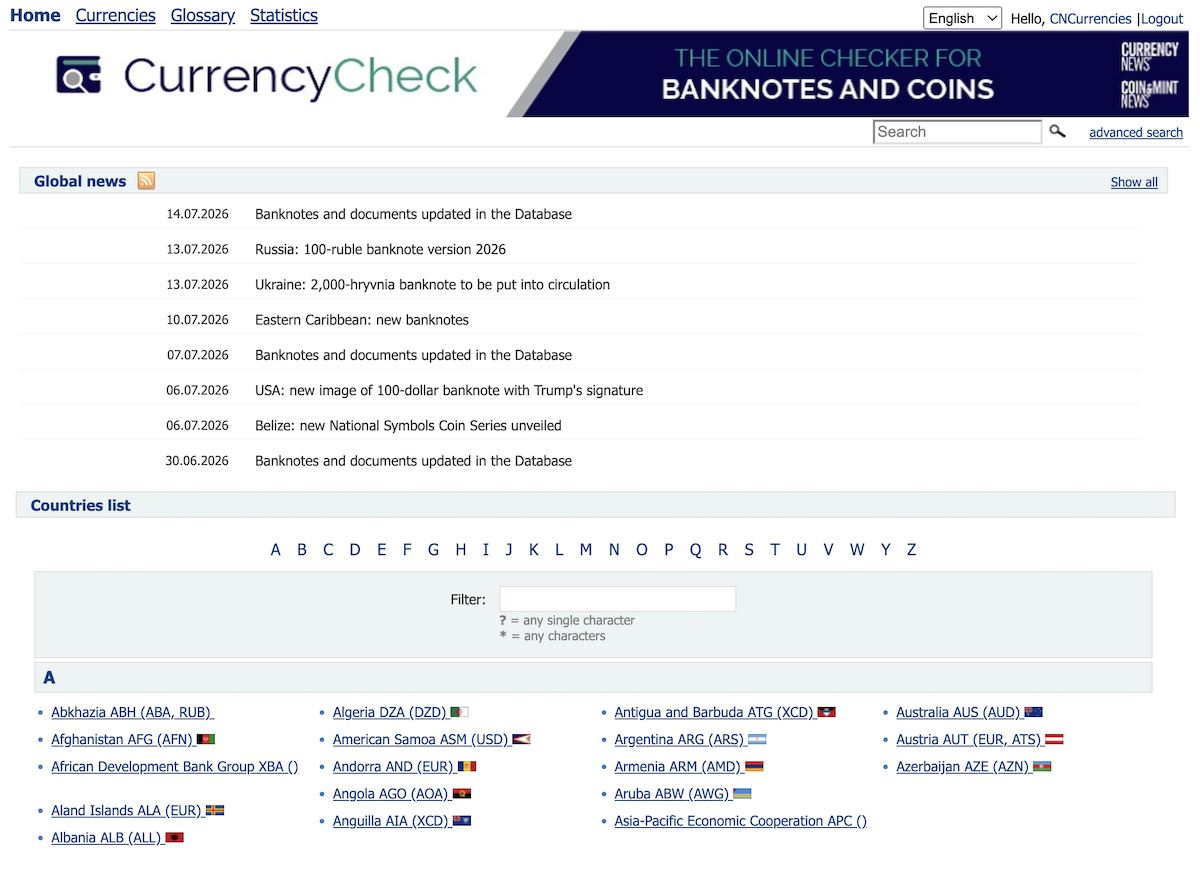This screenshot has height=879, width=1200.
Task: Open the Argentina ARG (ARS) link
Action: point(680,740)
